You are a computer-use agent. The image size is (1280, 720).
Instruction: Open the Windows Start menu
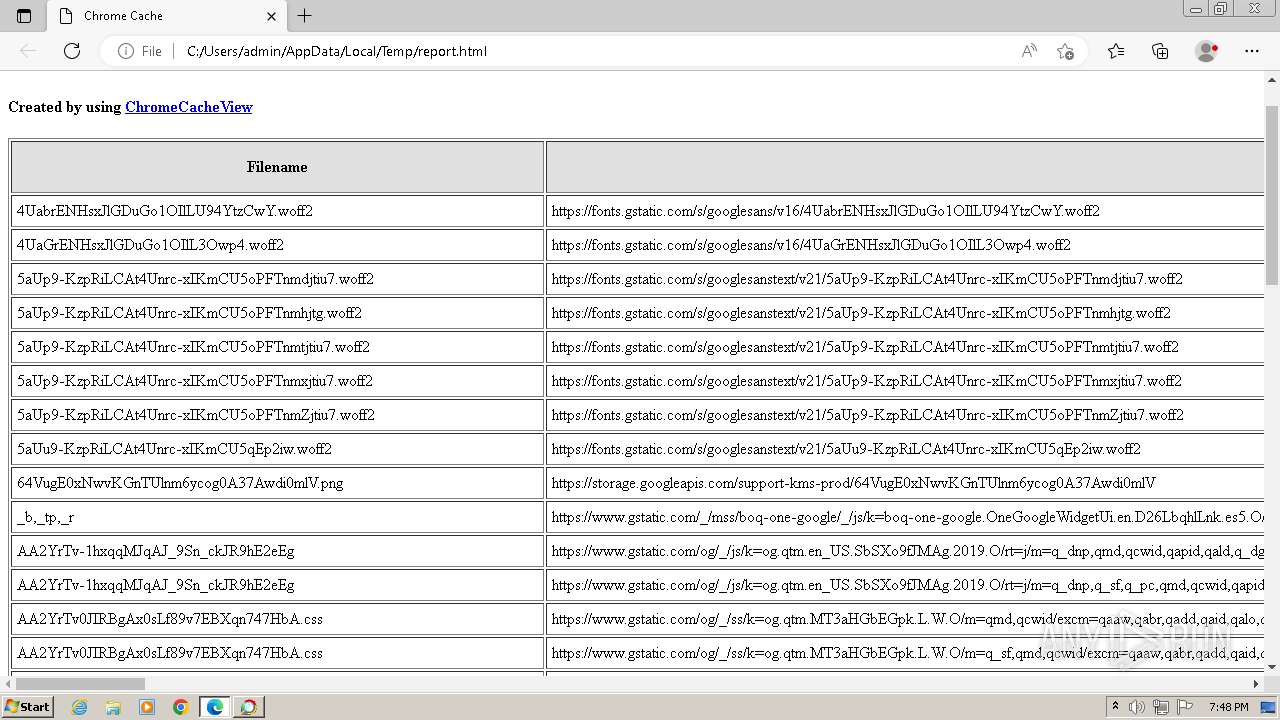27,706
